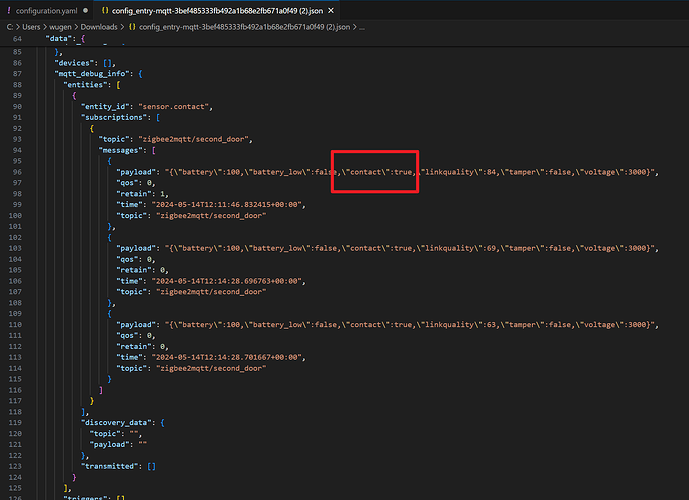Click the "sensor.contact" value
Screen dimensions: 689x500
click(174, 107)
